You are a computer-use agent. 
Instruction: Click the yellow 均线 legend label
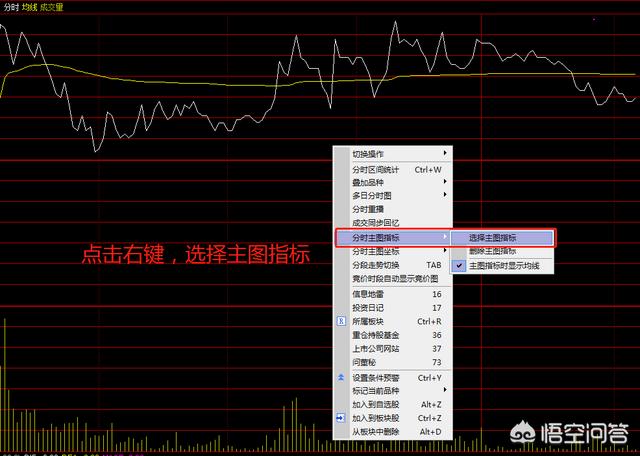30,7
